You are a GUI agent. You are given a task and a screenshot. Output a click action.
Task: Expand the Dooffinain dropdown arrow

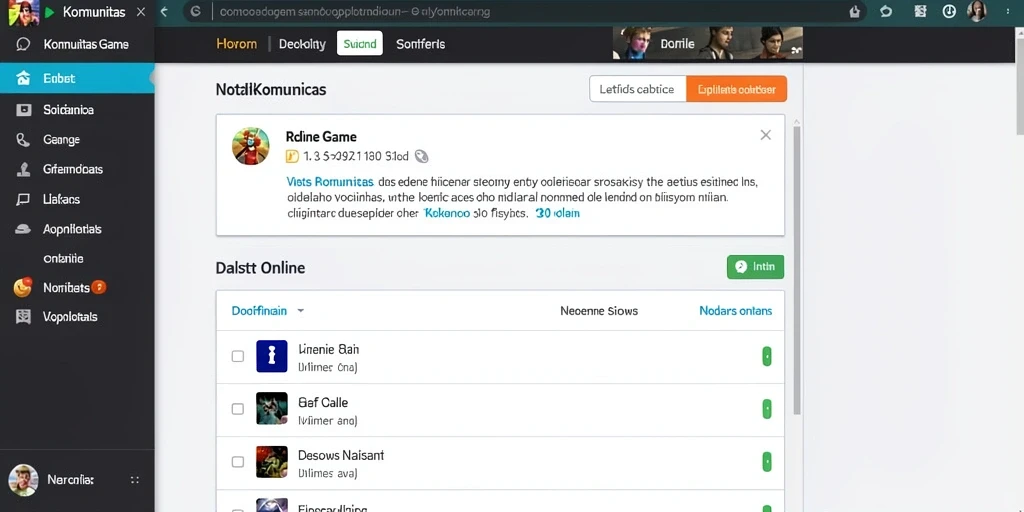click(300, 311)
